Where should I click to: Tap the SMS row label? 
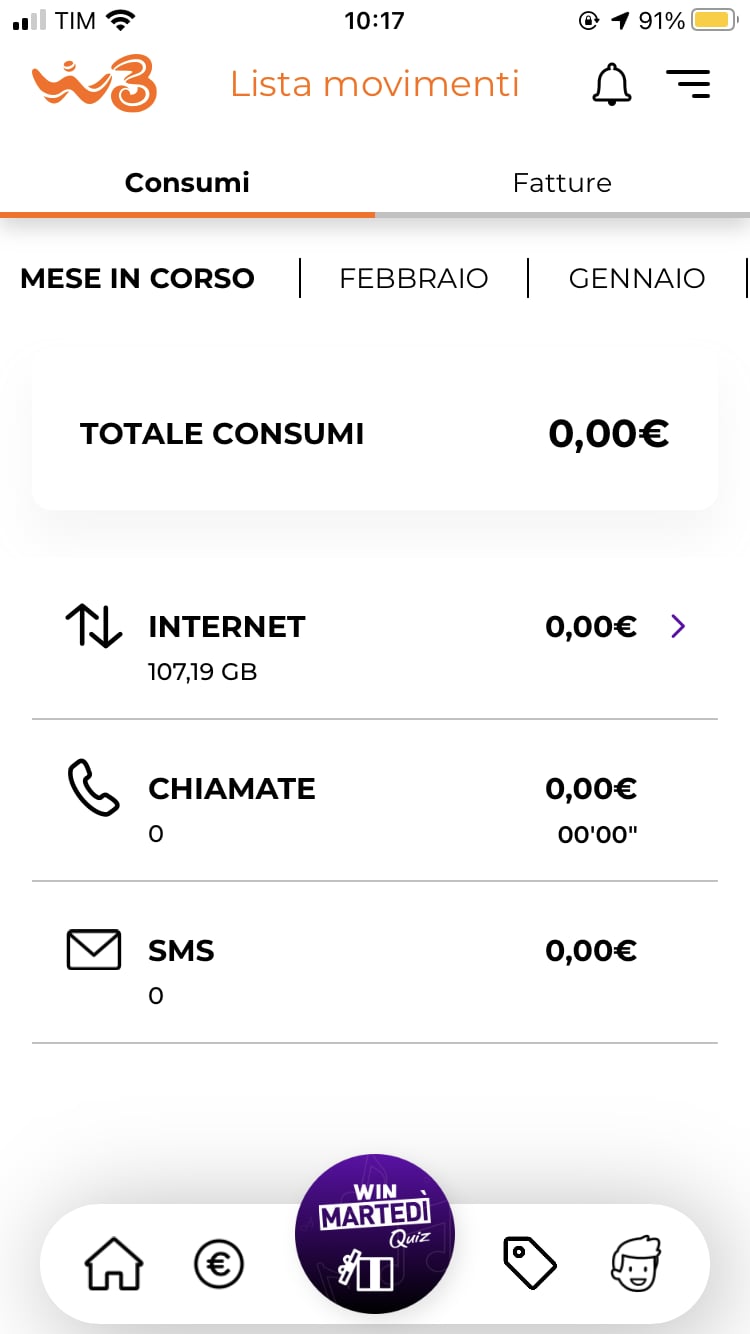coord(181,951)
